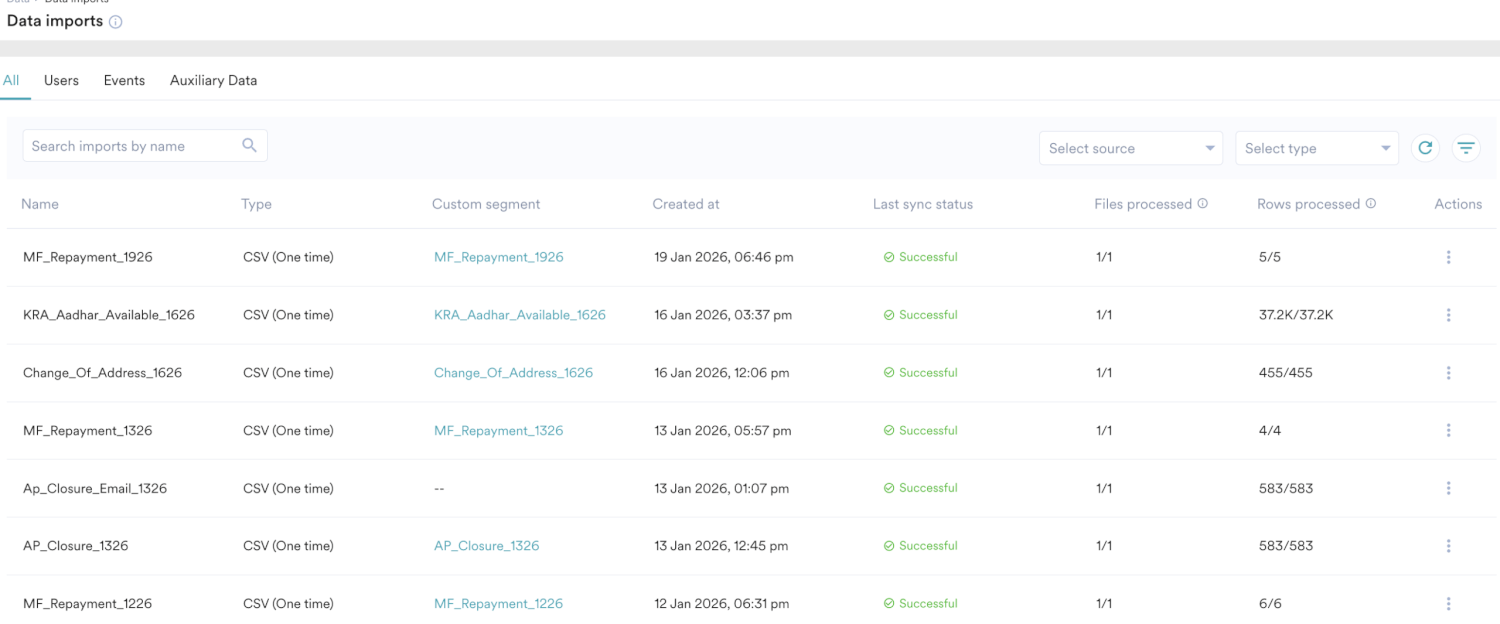Expand the Select source dropdown
Image resolution: width=1500 pixels, height=624 pixels.
point(1131,148)
